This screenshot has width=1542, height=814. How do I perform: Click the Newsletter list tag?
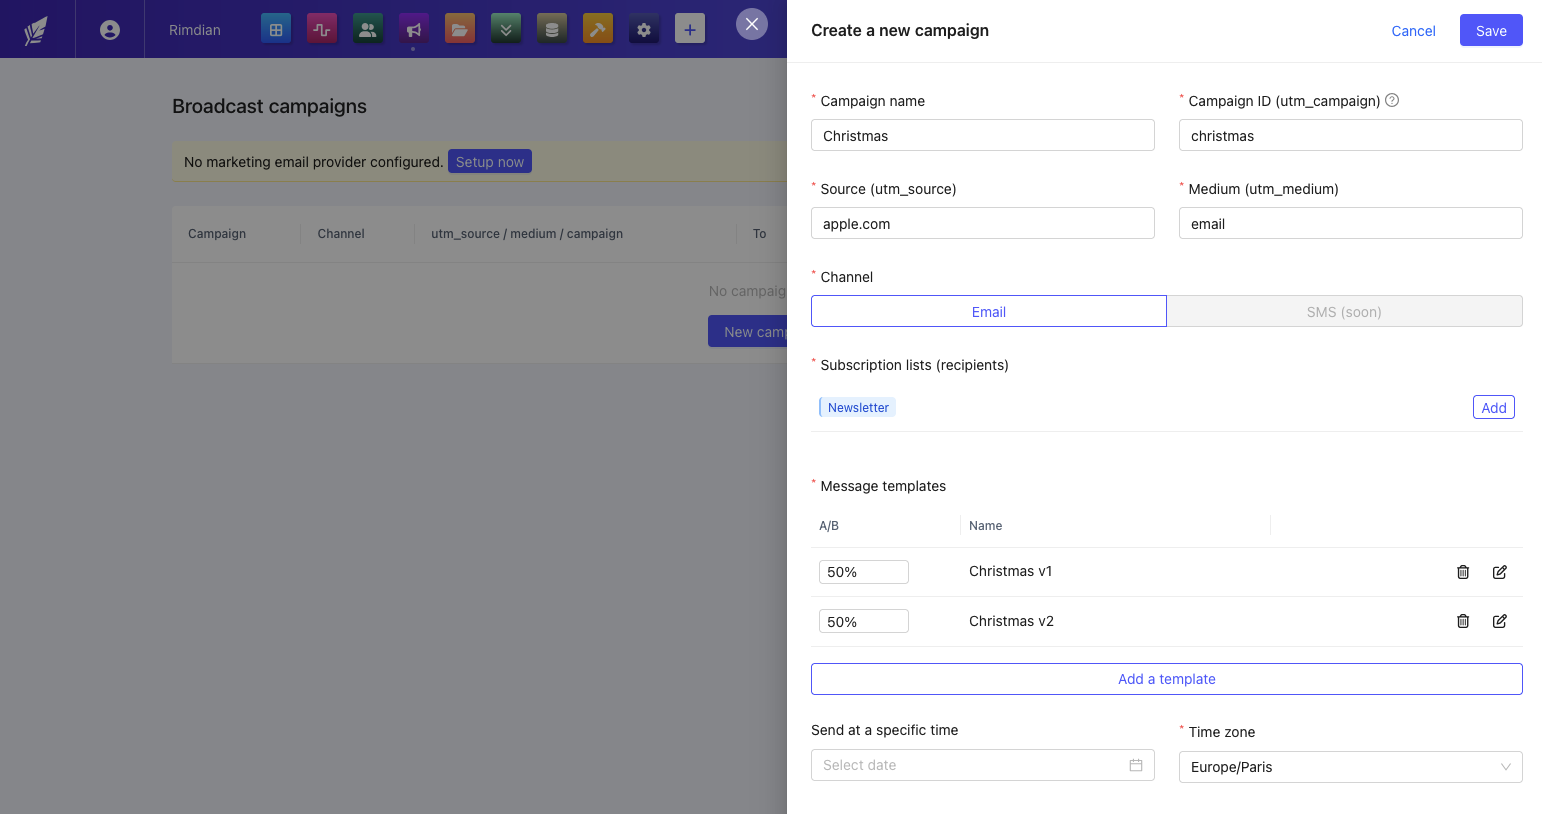point(857,407)
